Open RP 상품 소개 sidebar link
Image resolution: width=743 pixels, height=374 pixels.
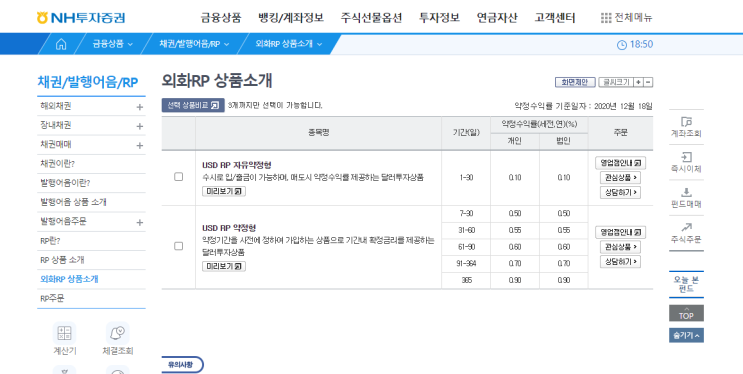click(62, 260)
